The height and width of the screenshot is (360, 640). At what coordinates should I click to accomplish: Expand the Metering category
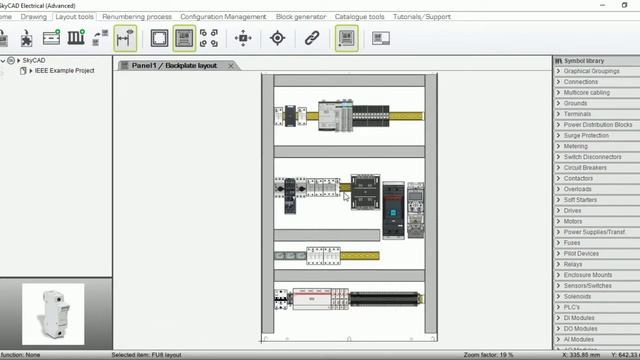pyautogui.click(x=558, y=147)
